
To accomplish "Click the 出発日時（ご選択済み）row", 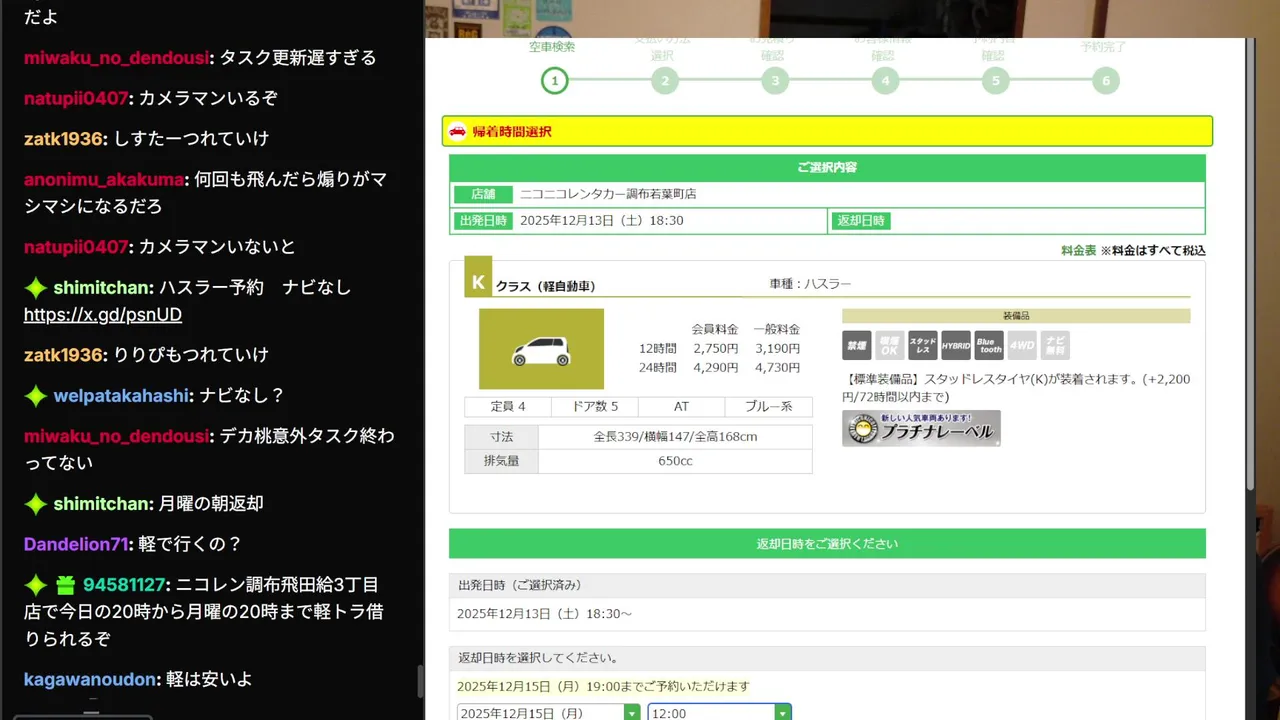I will (827, 585).
